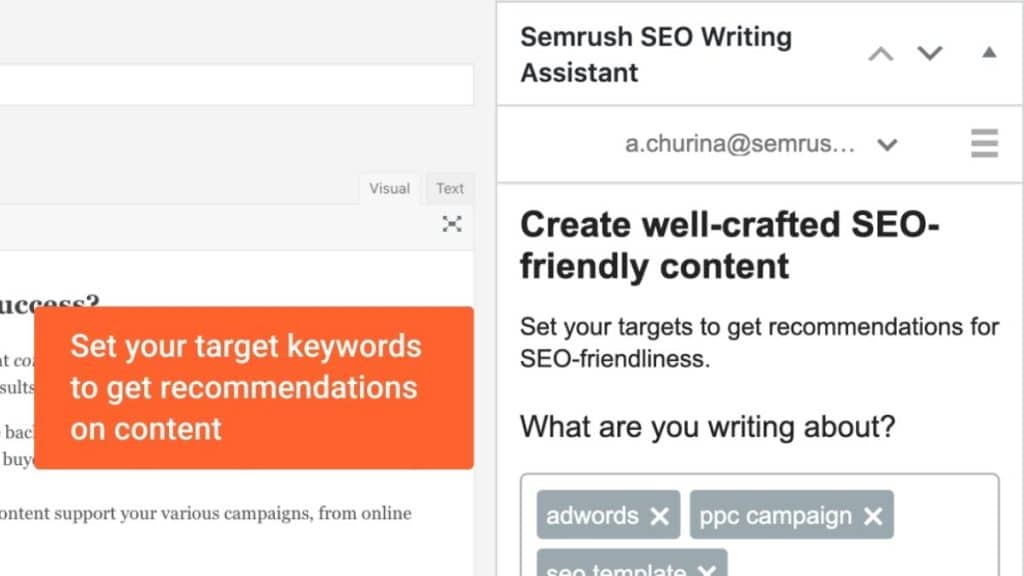Open the hamburger menu in the Semrush panel
The height and width of the screenshot is (576, 1024).
click(x=984, y=144)
